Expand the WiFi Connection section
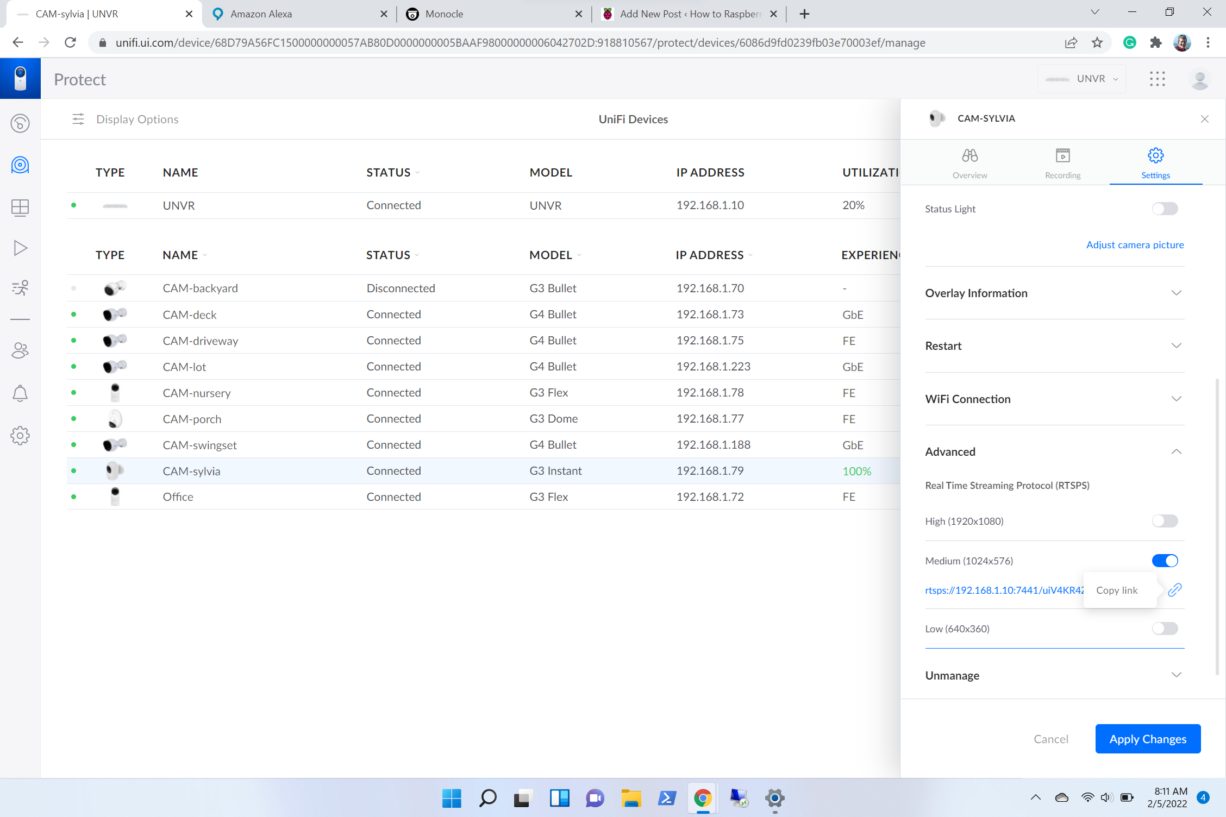 [1054, 399]
